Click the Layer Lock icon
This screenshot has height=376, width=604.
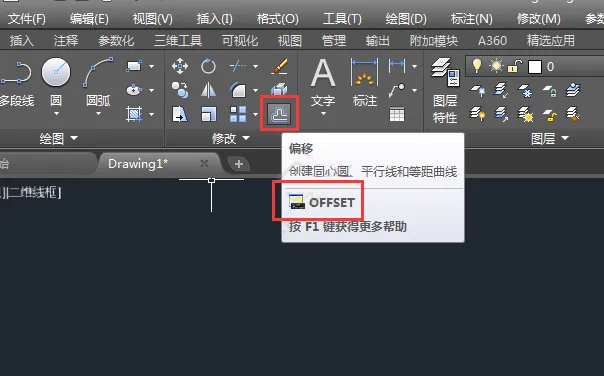tap(550, 91)
